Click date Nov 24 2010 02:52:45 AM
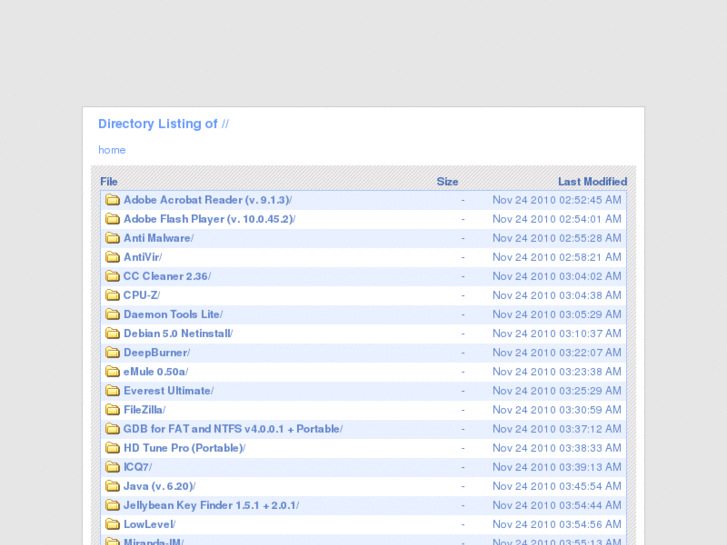The height and width of the screenshot is (545, 727). (557, 200)
